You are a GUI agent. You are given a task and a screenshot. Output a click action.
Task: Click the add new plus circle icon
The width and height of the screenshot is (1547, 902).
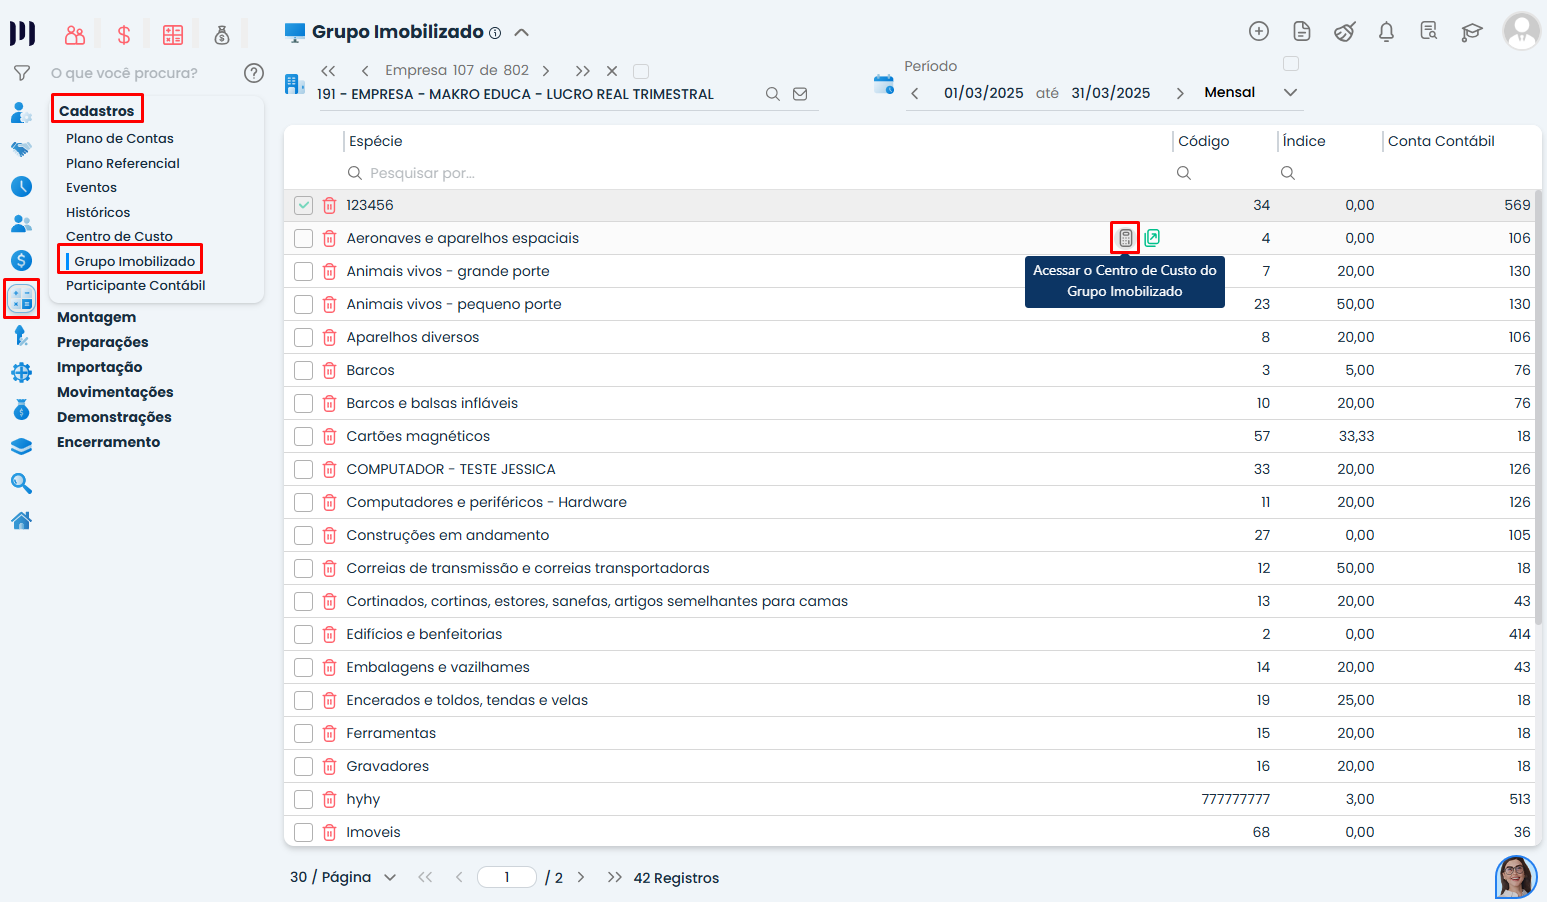coord(1259,32)
